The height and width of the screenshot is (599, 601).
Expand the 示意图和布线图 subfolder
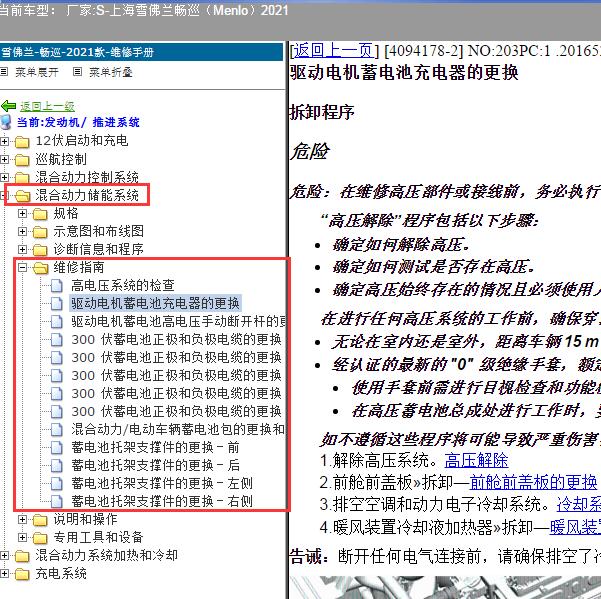[22, 231]
